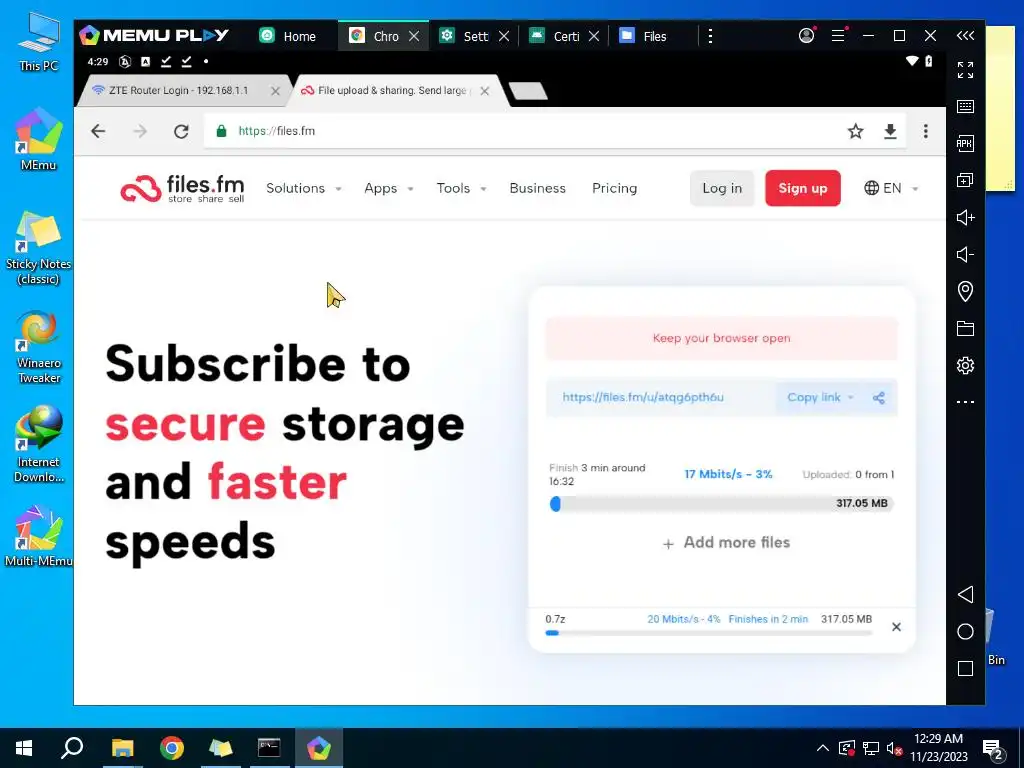Expand the Apps dropdown menu
The height and width of the screenshot is (768, 1024).
(389, 188)
